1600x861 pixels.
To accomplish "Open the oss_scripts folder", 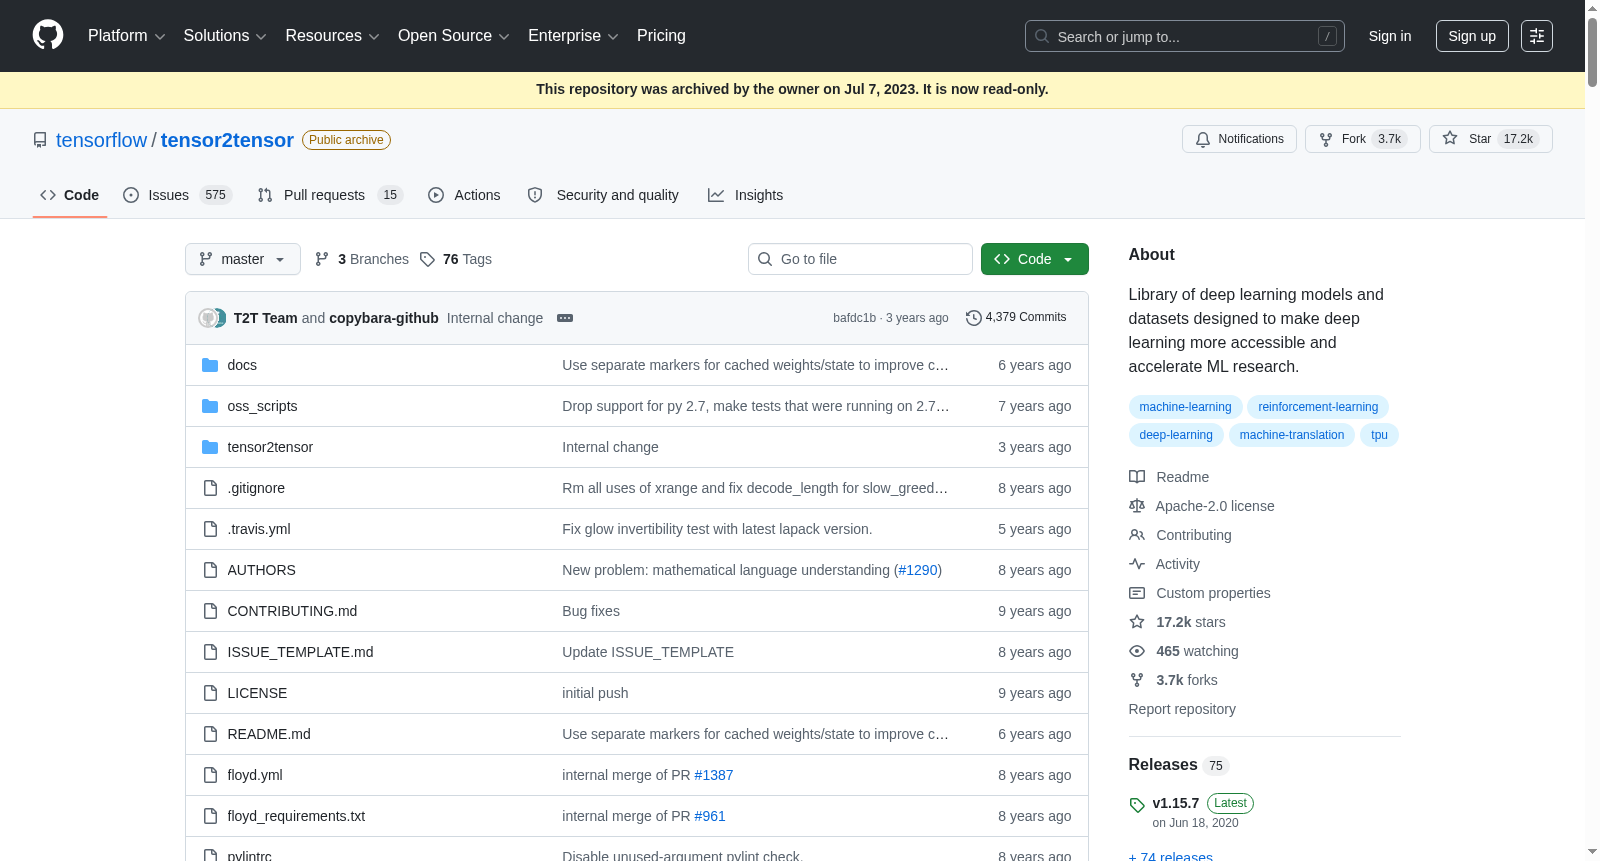I will click(262, 406).
